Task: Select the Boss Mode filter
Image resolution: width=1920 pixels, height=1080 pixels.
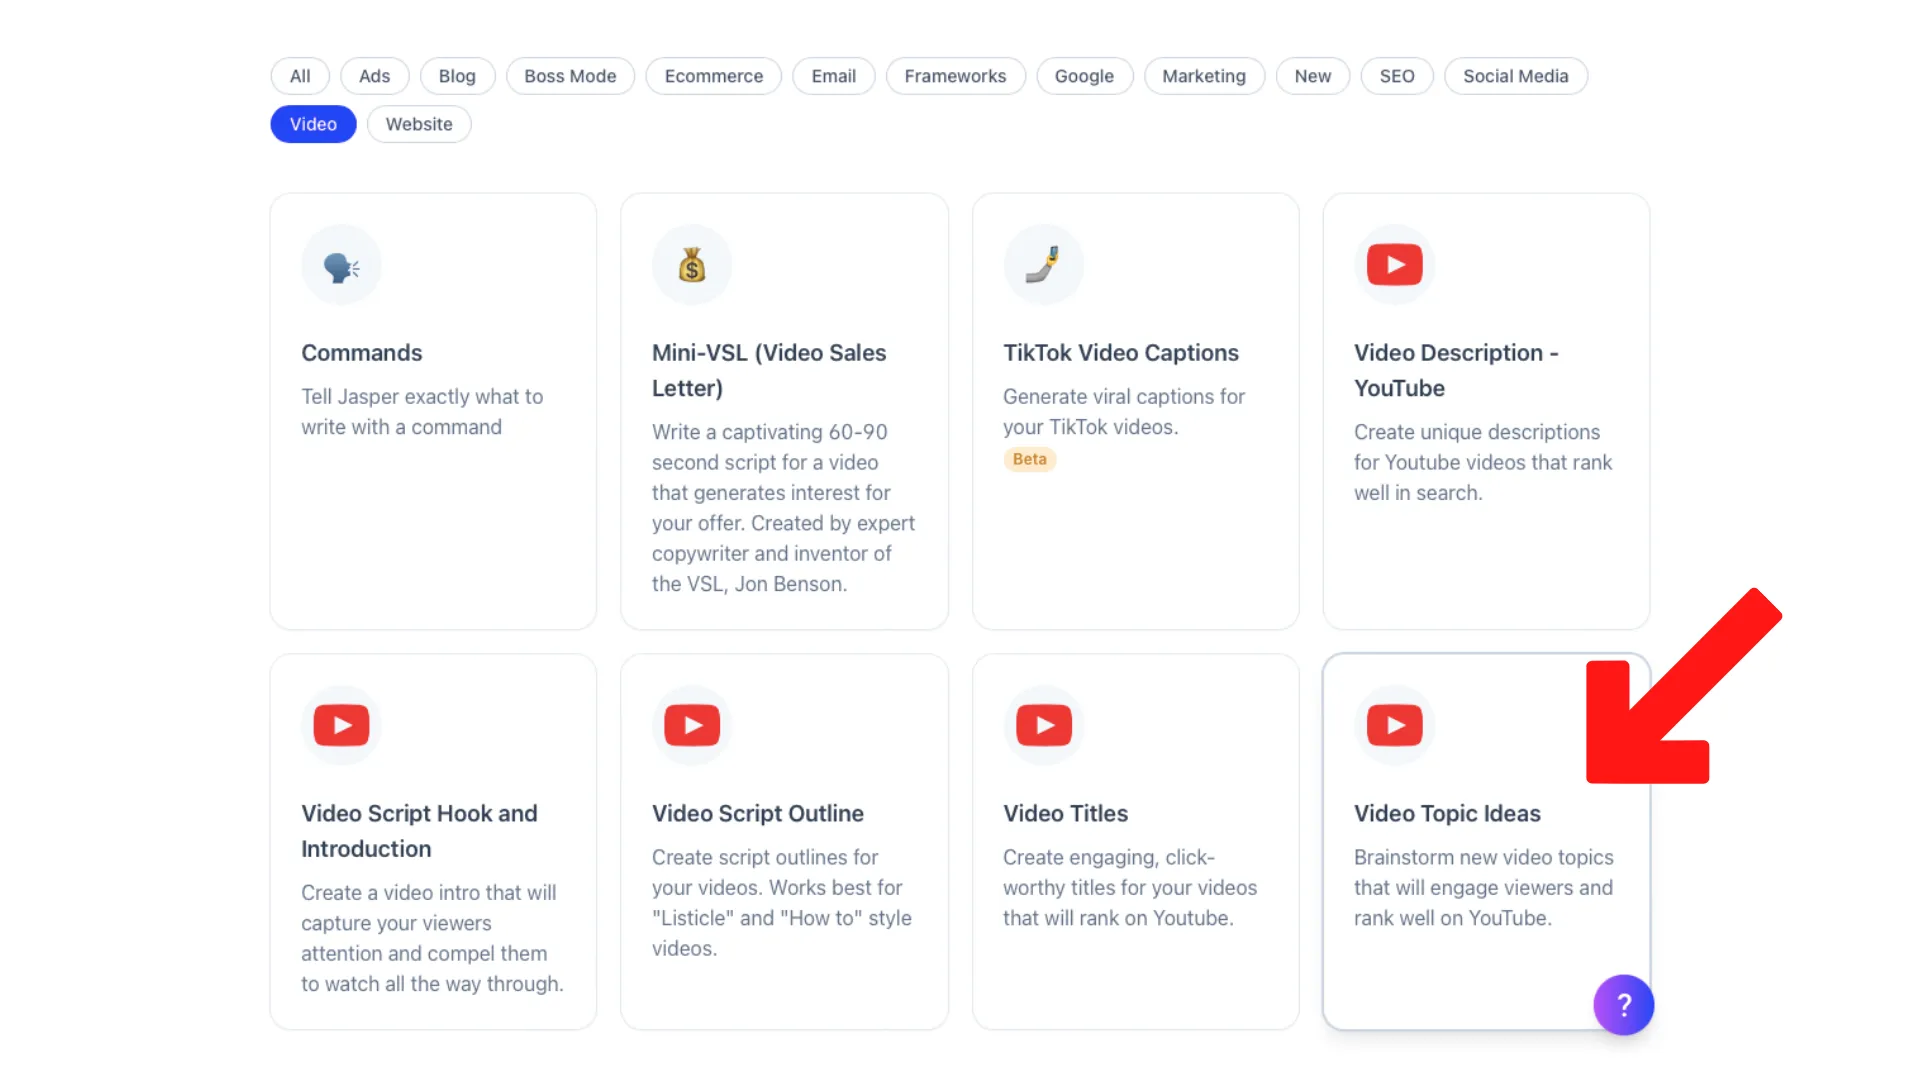Action: point(570,76)
